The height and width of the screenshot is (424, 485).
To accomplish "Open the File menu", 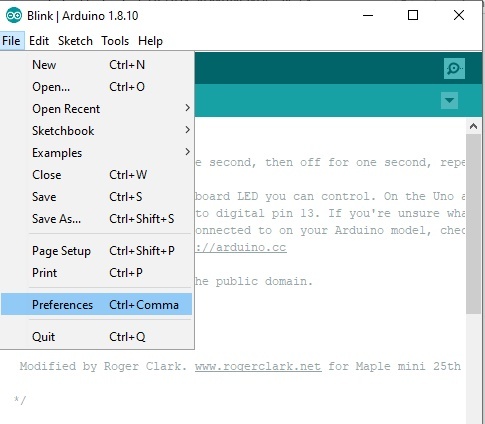I will click(11, 41).
